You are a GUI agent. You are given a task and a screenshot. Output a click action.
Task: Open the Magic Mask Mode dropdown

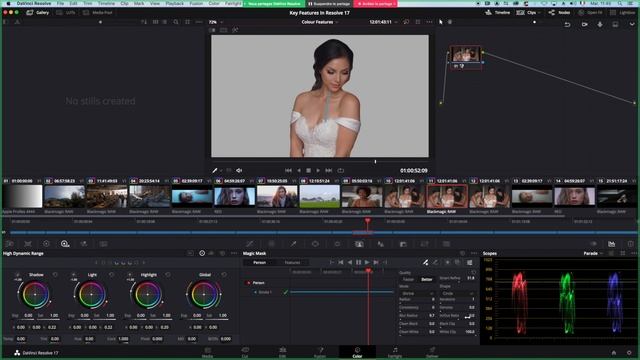click(x=416, y=293)
